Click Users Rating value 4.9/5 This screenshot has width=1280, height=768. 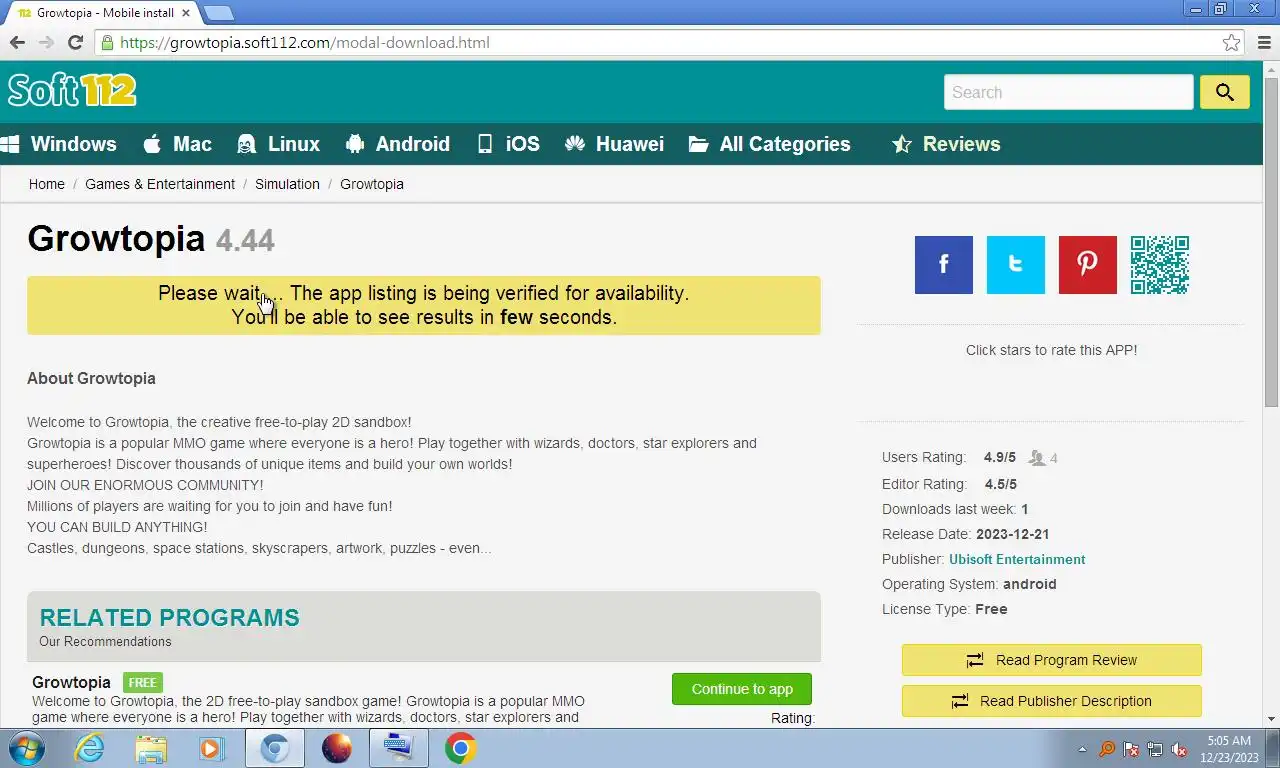pyautogui.click(x=999, y=457)
